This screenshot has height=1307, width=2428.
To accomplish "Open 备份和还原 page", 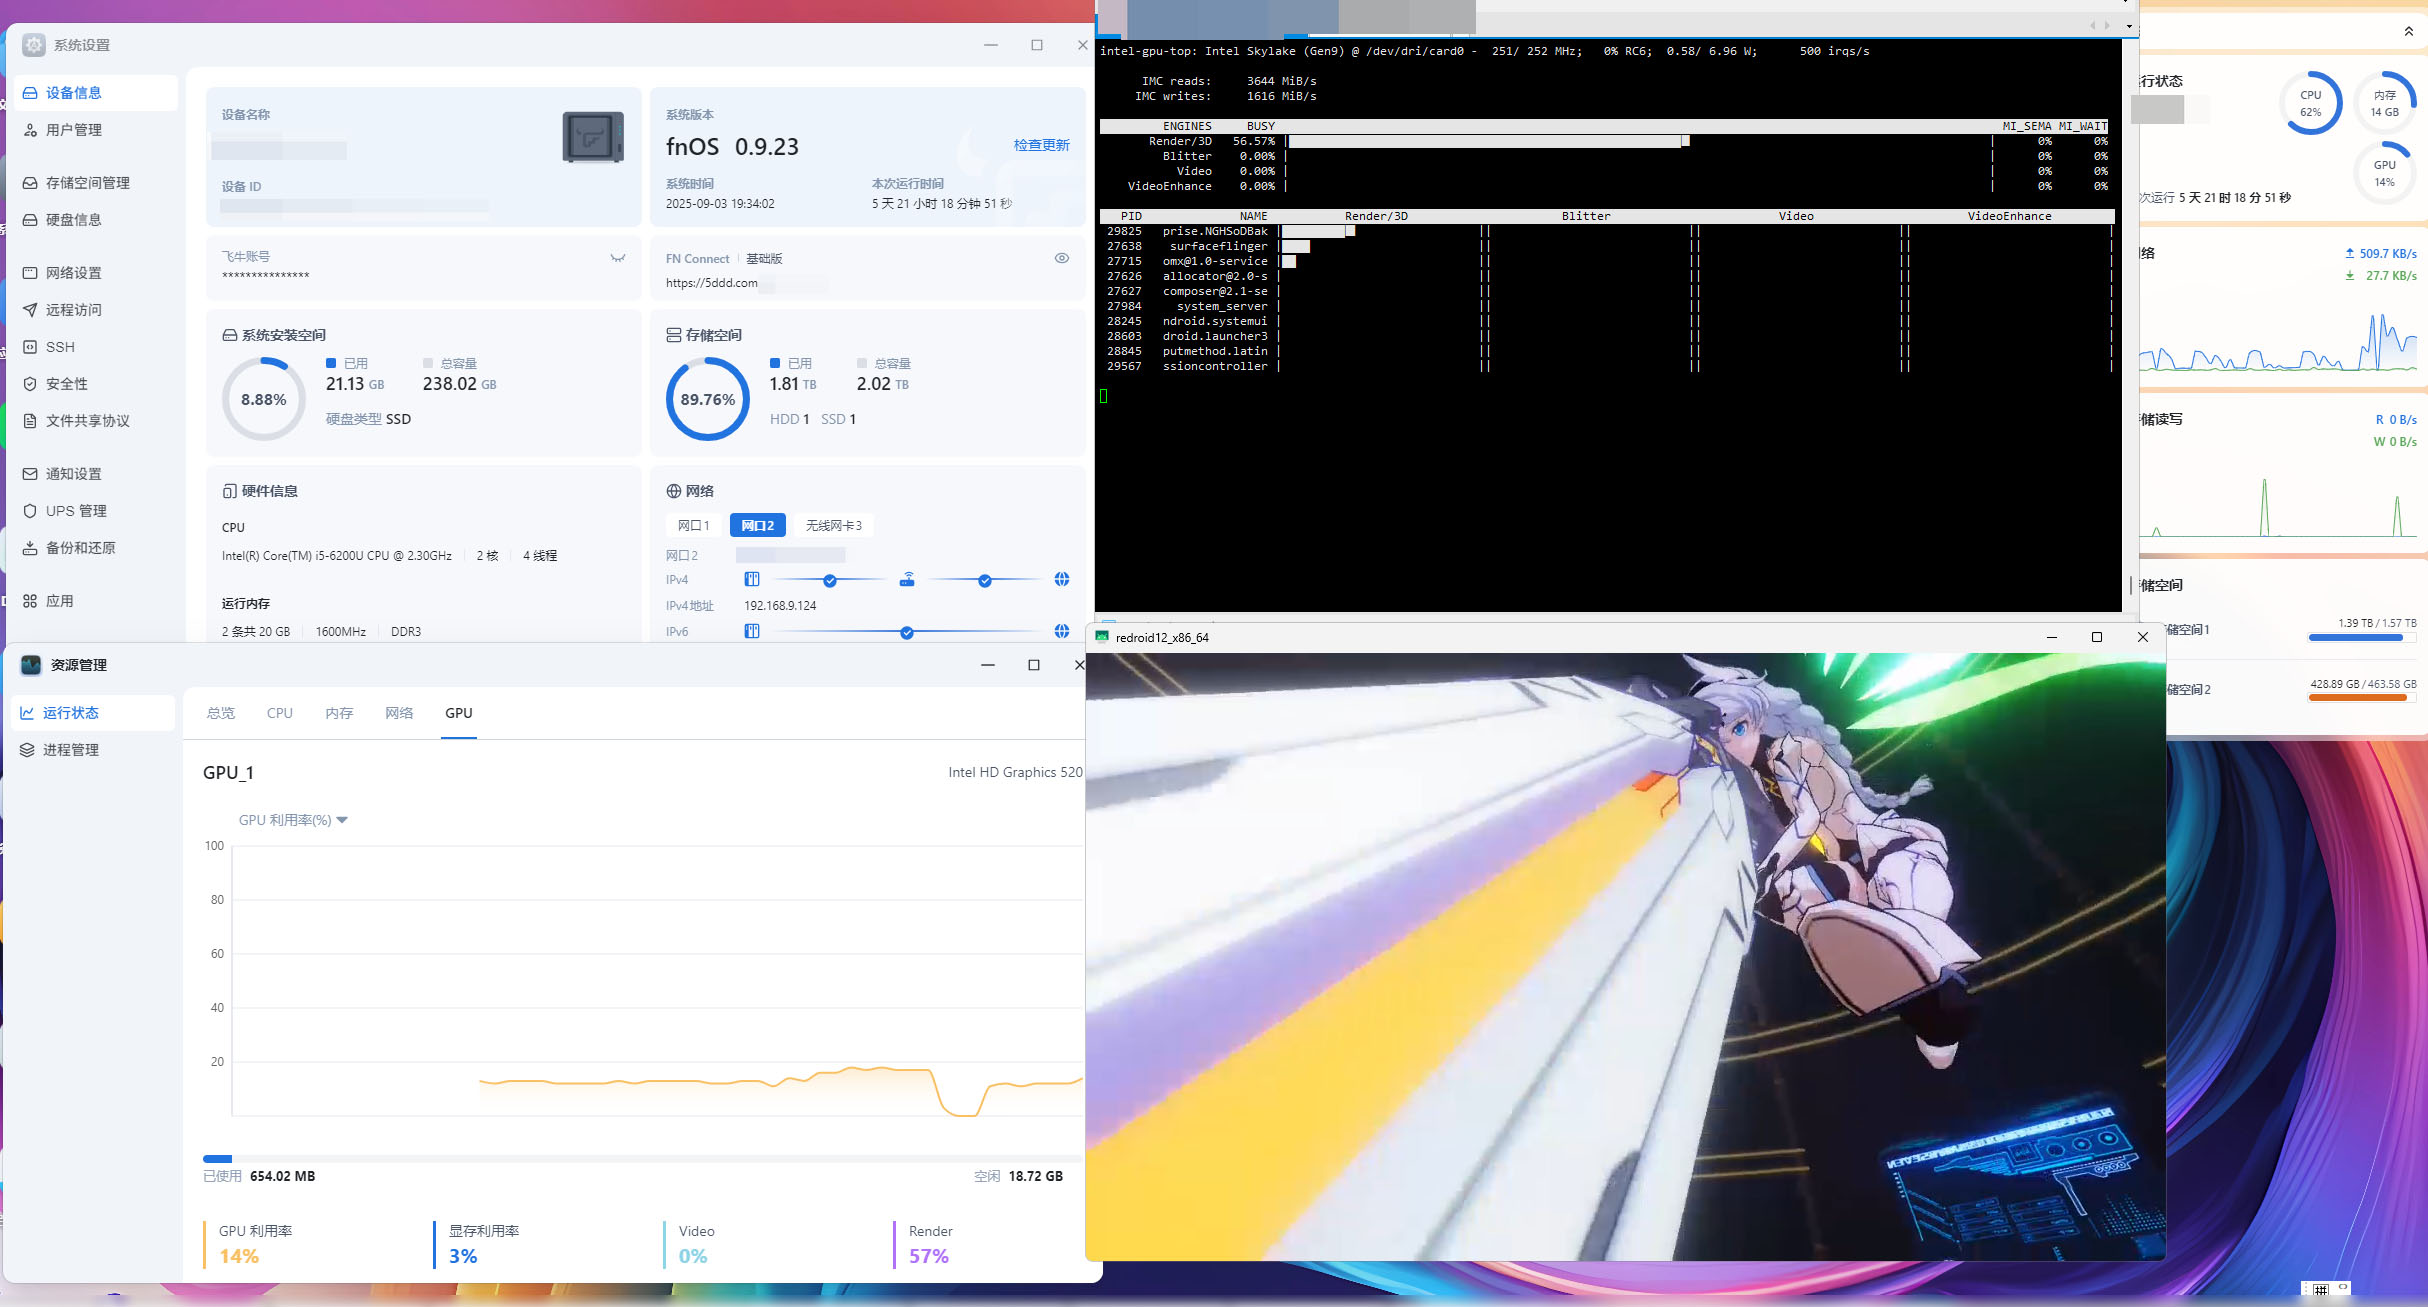I will click(80, 548).
